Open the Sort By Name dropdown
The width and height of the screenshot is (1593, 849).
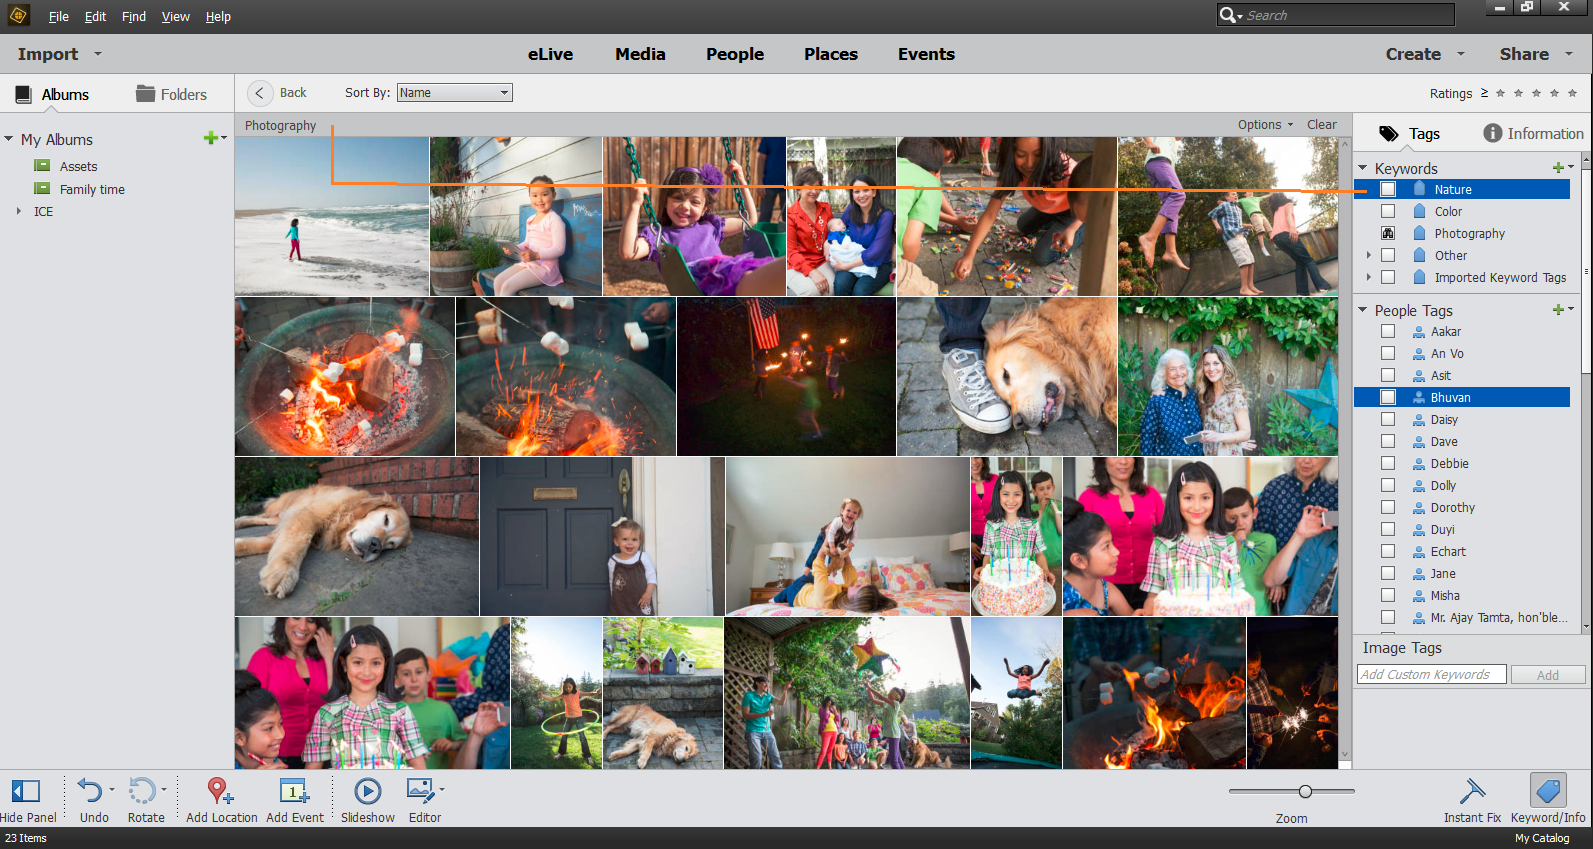coord(455,93)
